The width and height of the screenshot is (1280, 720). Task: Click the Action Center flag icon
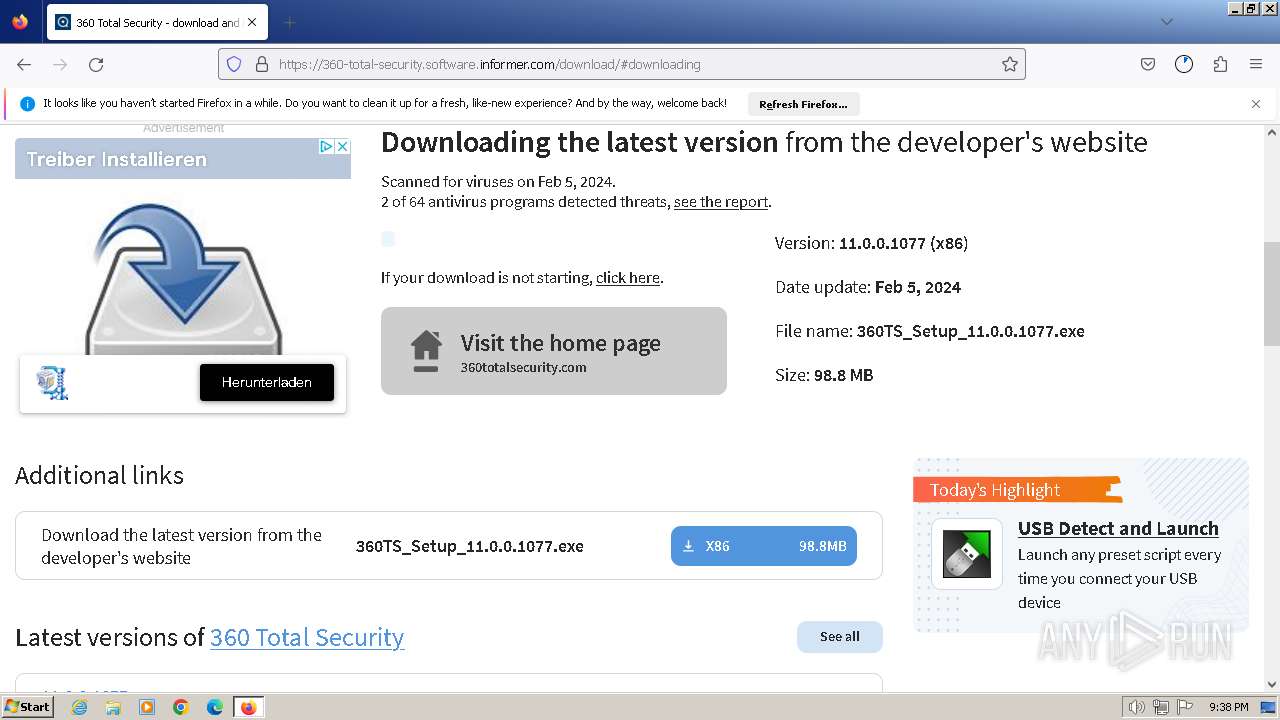[1185, 707]
